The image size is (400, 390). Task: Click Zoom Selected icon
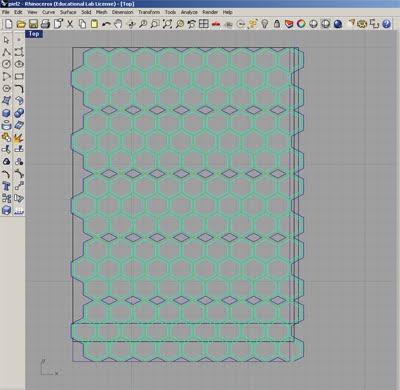coord(179,24)
